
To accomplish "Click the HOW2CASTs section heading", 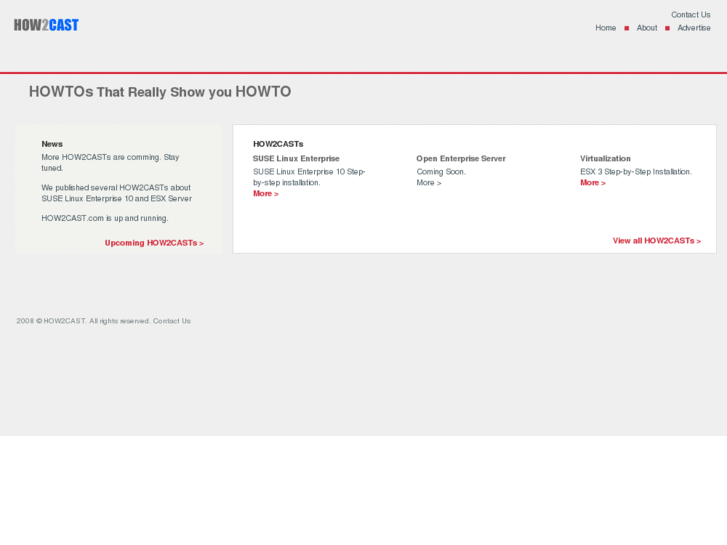I will pyautogui.click(x=278, y=144).
